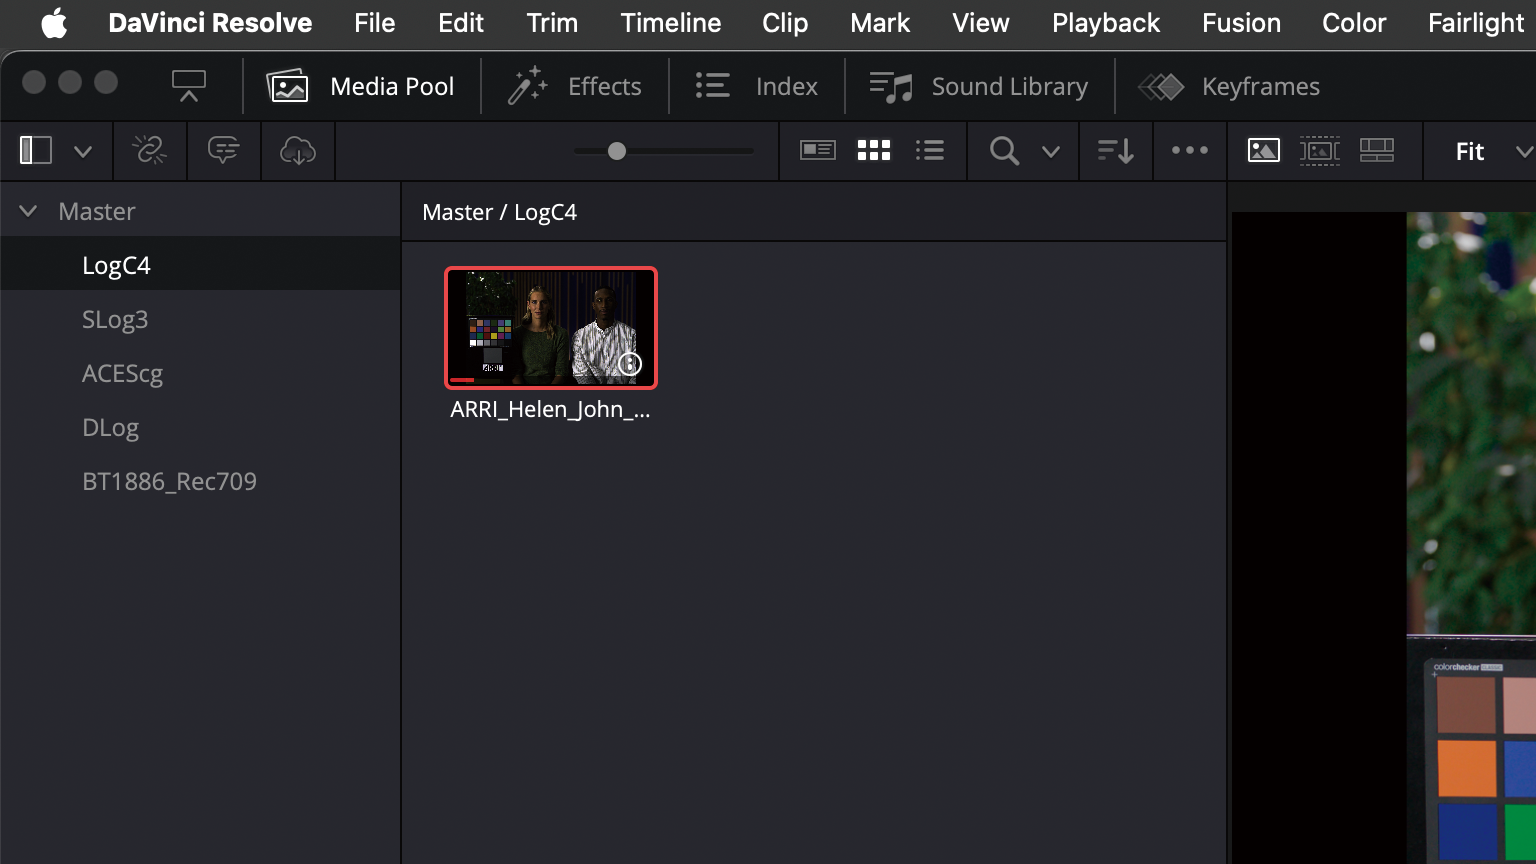Open the Fusion menu
This screenshot has height=864, width=1536.
[1241, 23]
